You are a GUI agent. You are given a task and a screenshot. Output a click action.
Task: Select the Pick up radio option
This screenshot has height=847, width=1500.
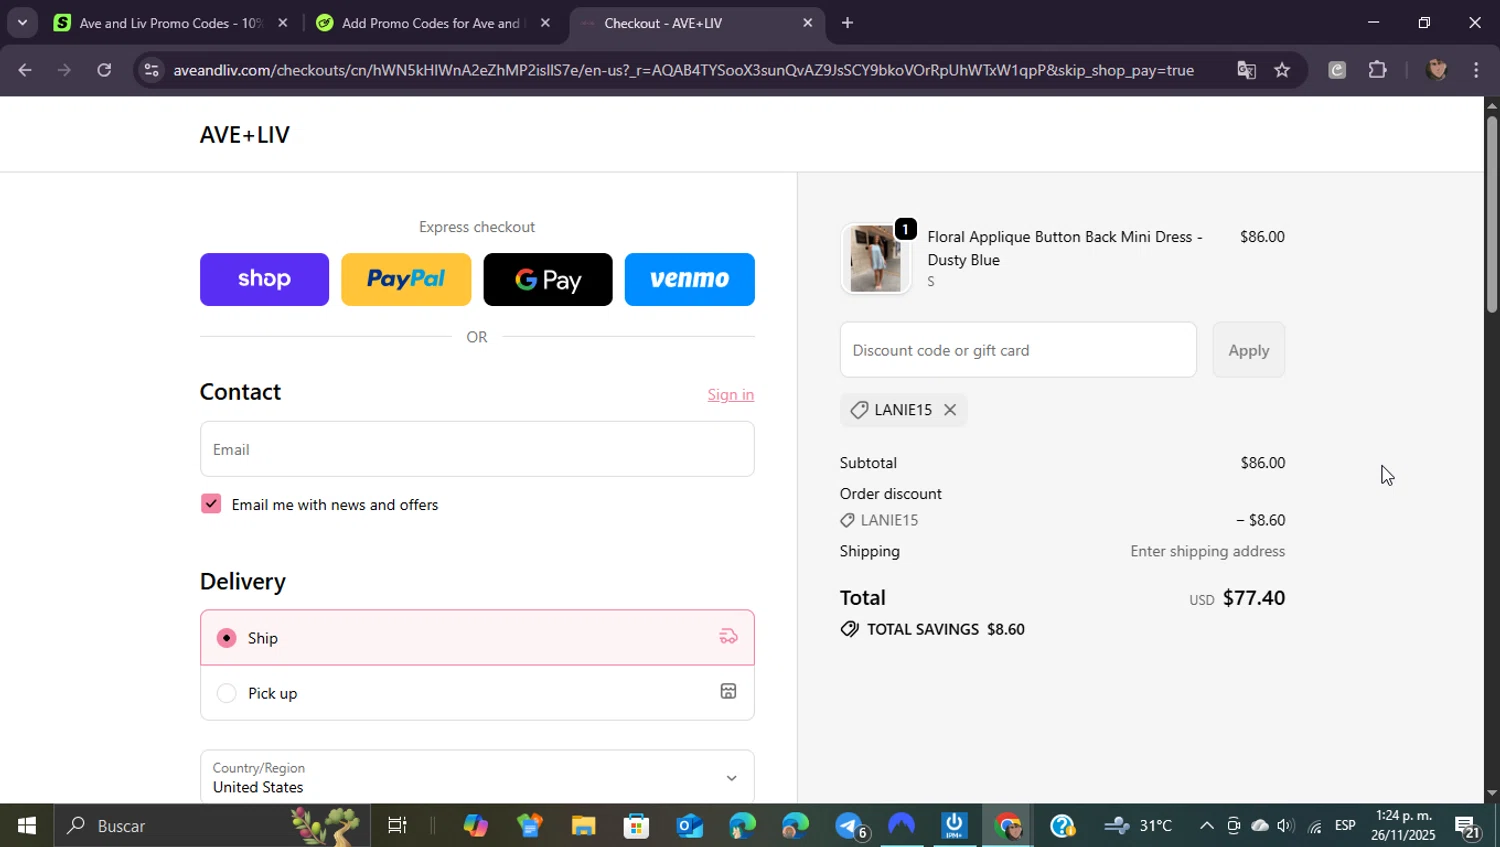click(x=227, y=693)
